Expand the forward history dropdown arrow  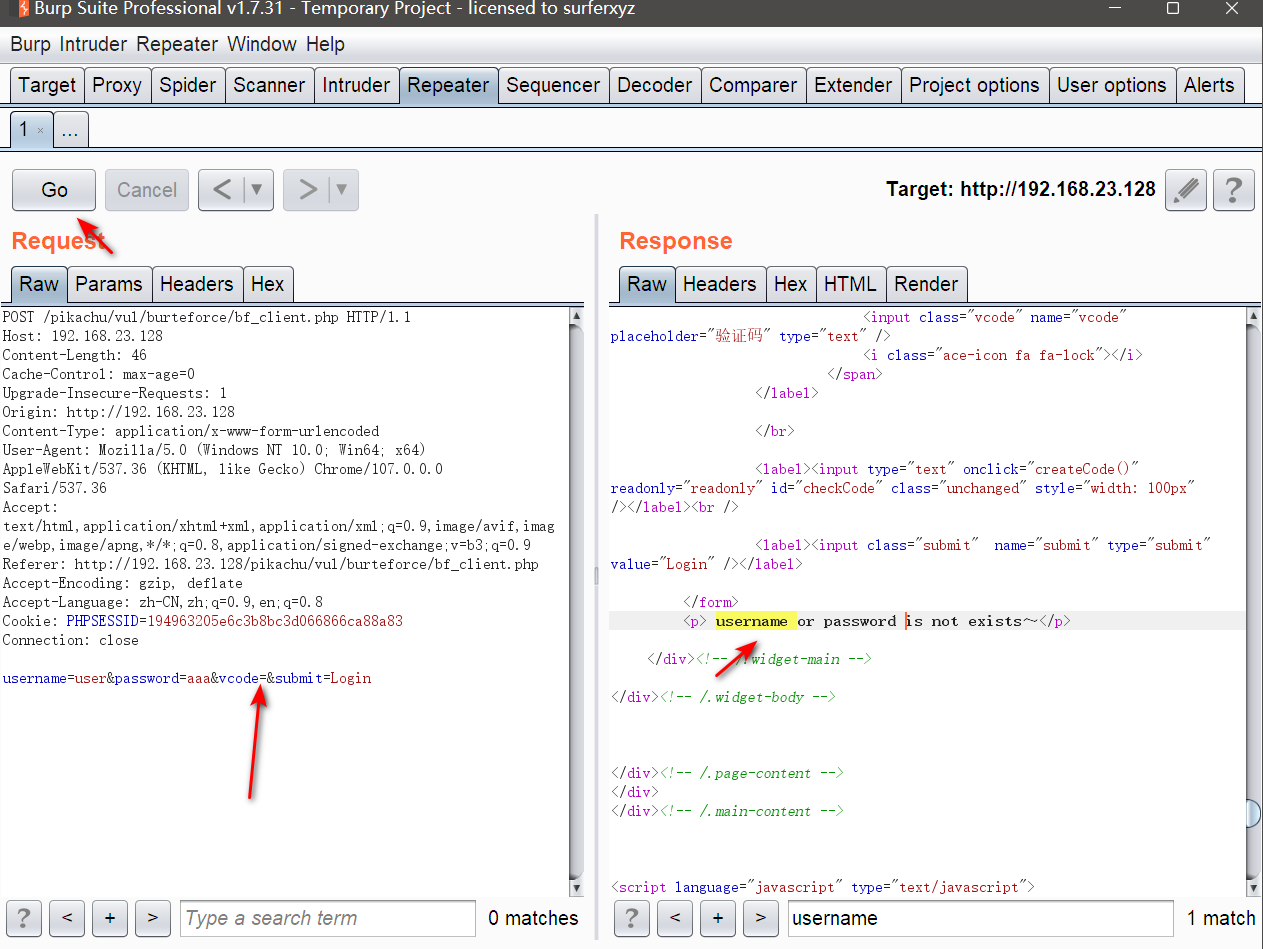341,190
